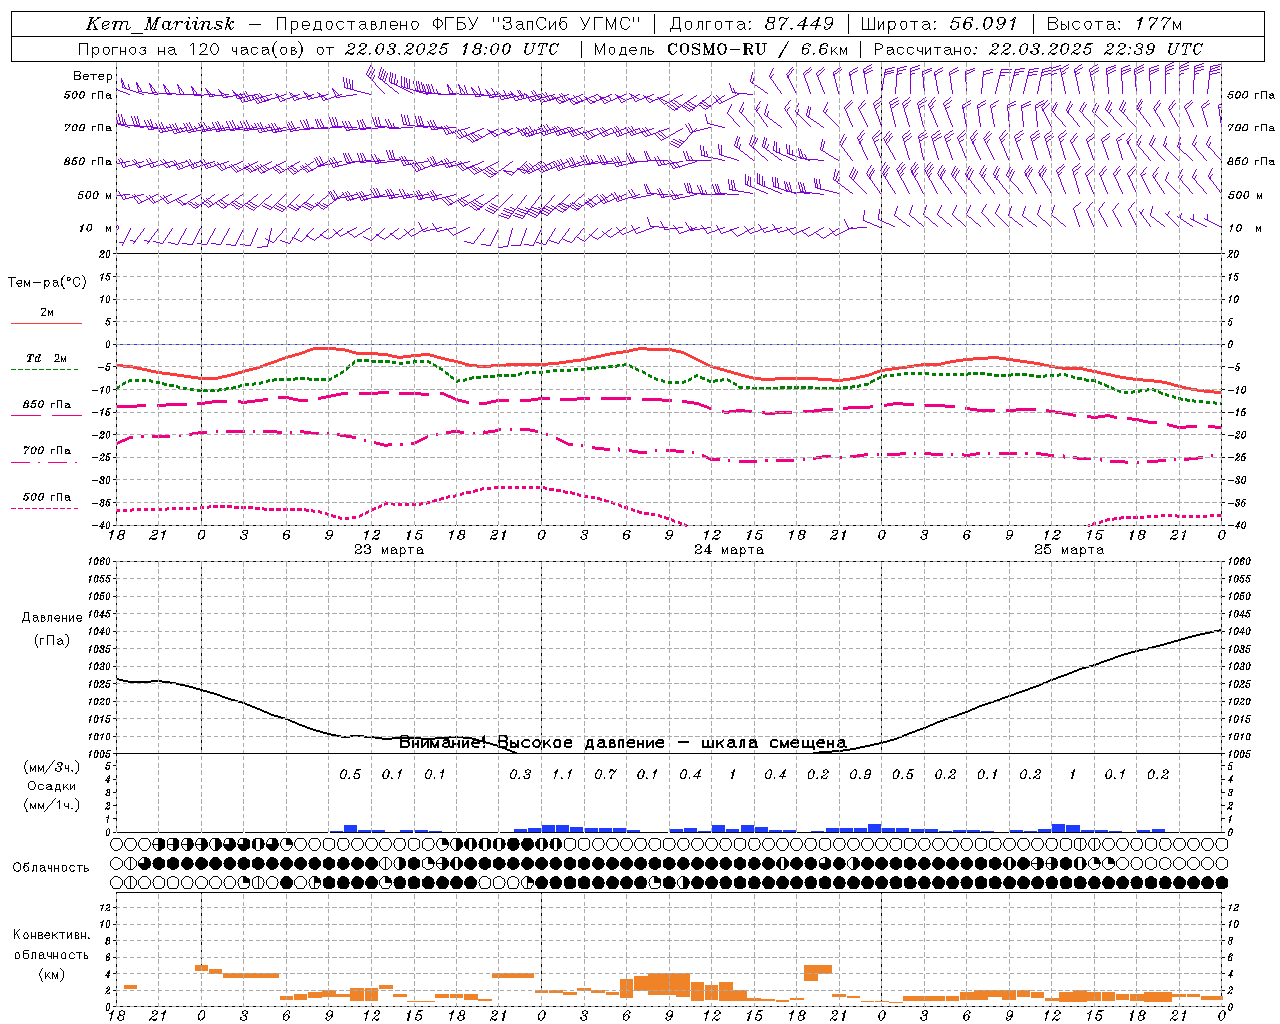Click the Внимание! Высокое давление warning text
1280x1024 pixels.
(622, 743)
